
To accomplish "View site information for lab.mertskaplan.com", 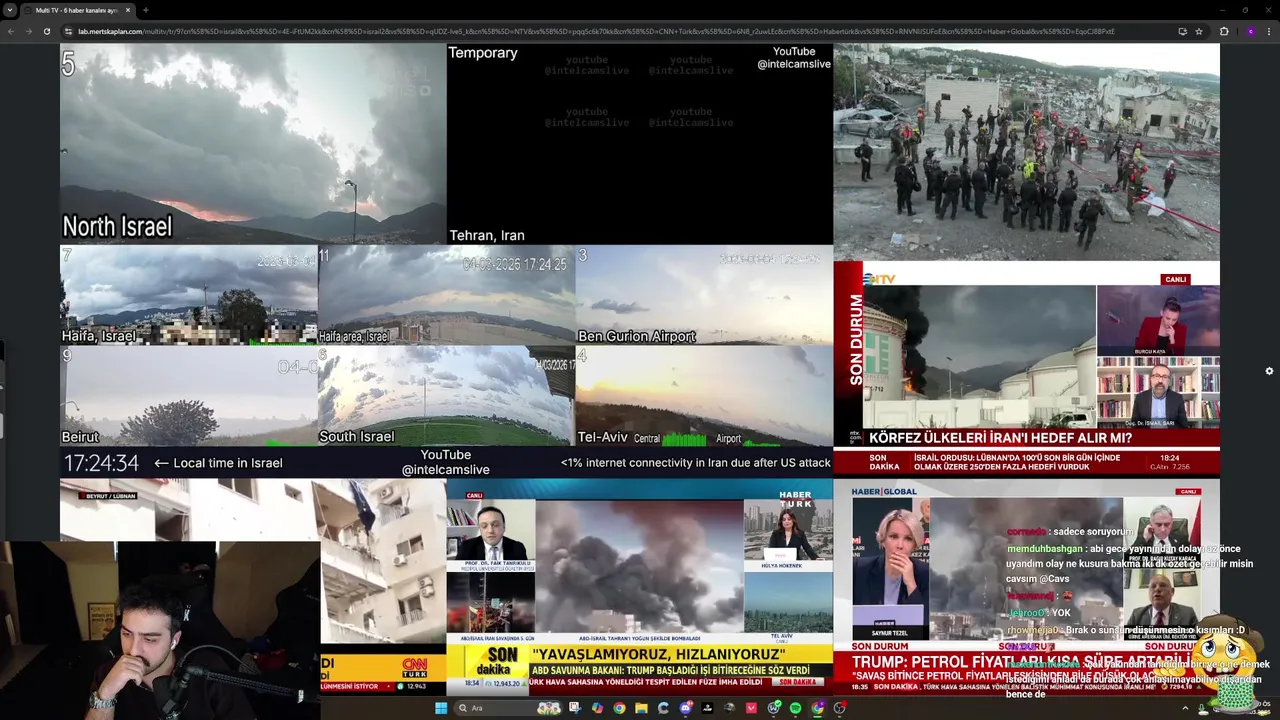I will (x=69, y=31).
